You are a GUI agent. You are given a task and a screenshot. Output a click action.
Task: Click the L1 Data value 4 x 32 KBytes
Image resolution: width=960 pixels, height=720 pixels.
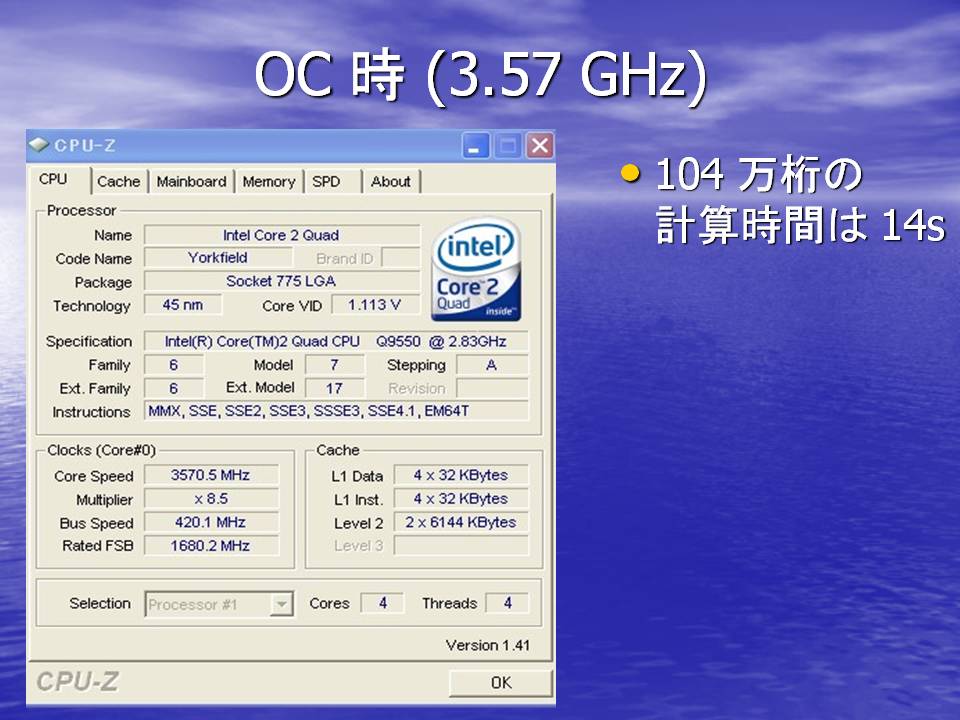(460, 475)
